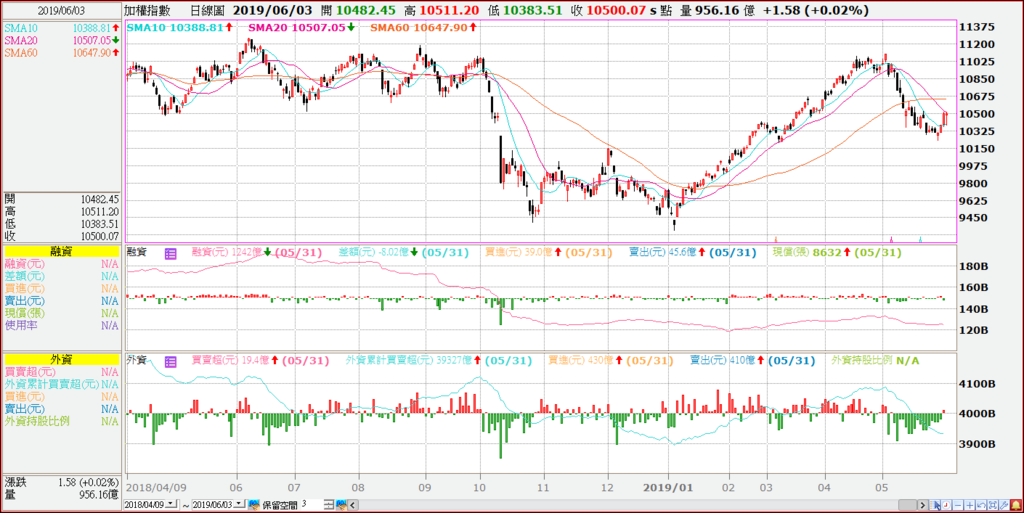Click 外資累計買賣超(元) sidebar row
1024x513 pixels.
coord(61,384)
